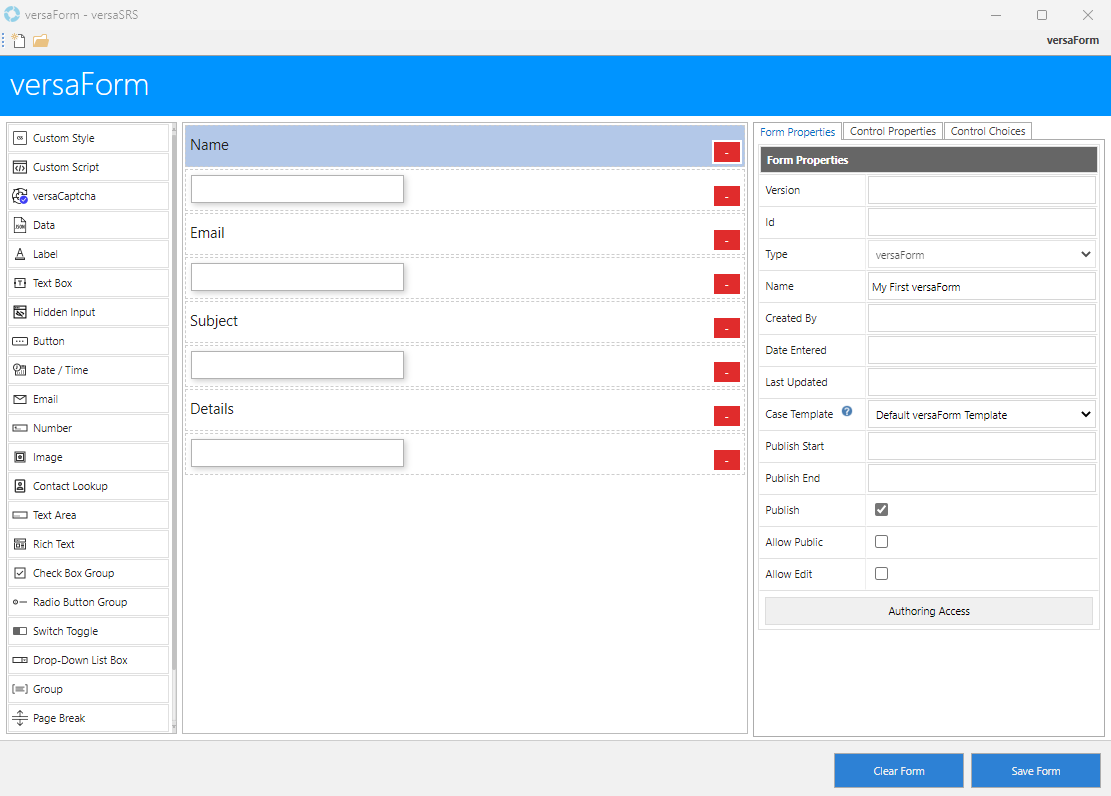Select the Rich Text control icon
Viewport: 1111px width, 796px height.
pyautogui.click(x=20, y=544)
